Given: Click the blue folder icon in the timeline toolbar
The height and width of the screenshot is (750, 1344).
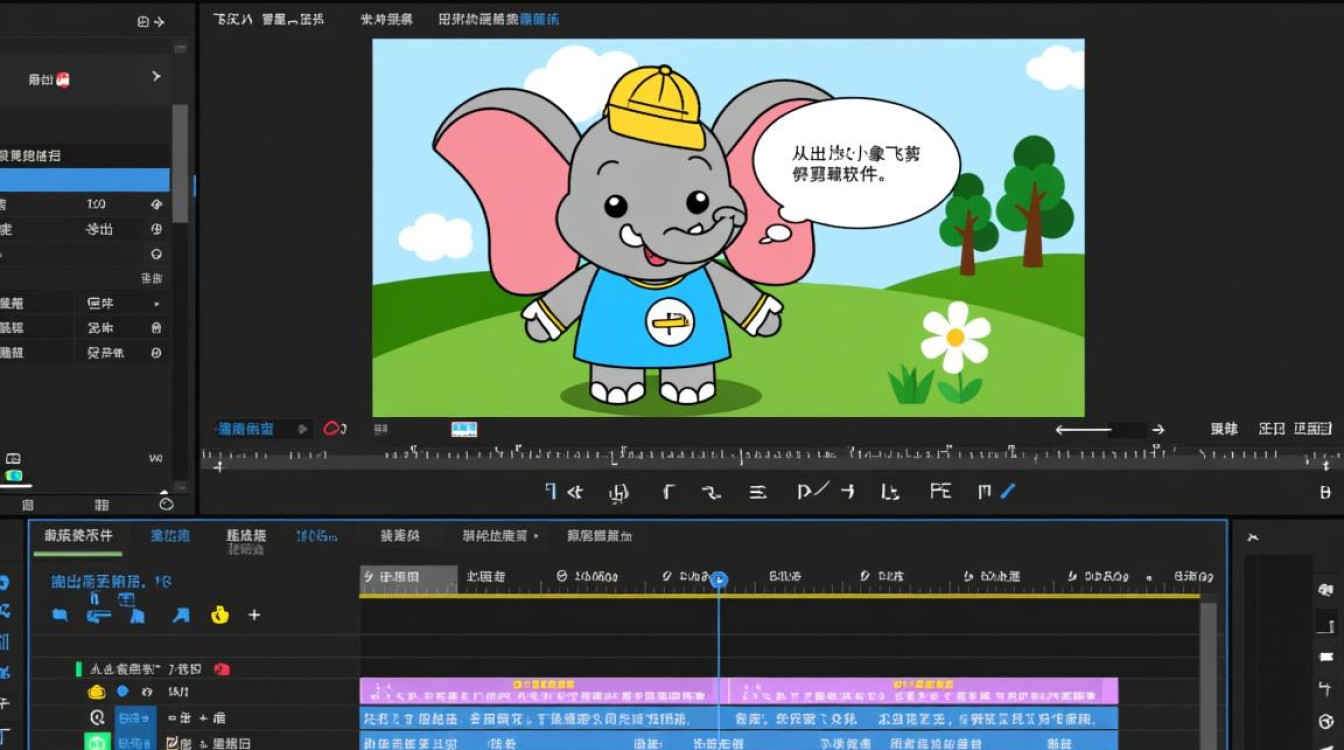Looking at the screenshot, I should pos(60,615).
